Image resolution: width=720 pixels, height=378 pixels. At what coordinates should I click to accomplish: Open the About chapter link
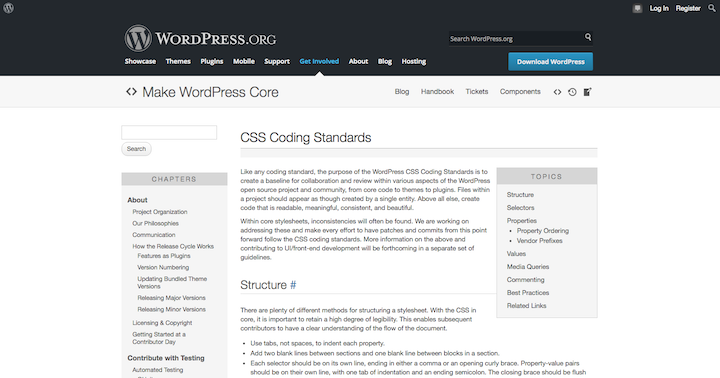(x=137, y=200)
